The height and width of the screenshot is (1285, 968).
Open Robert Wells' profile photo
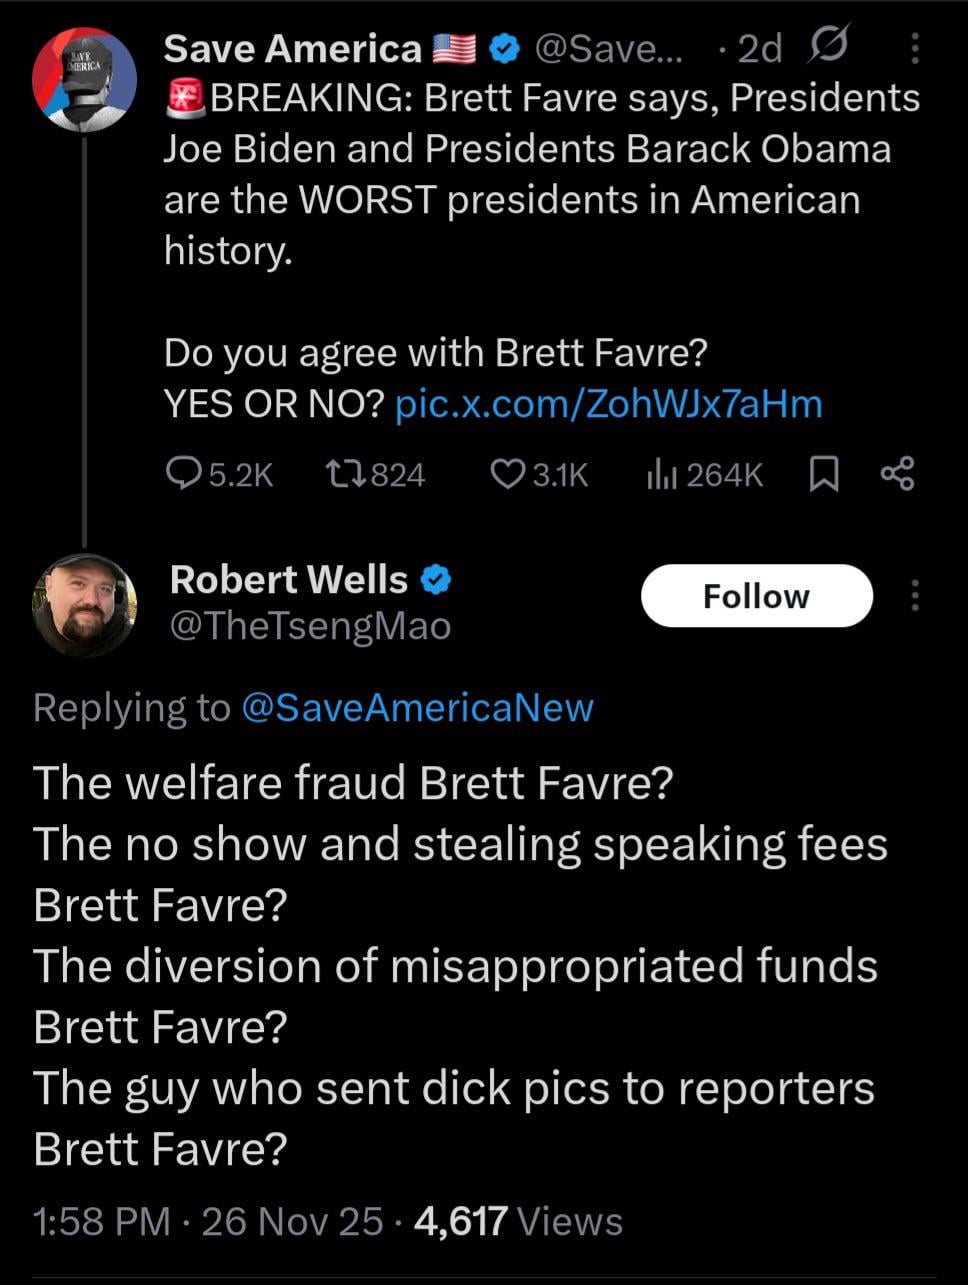(x=84, y=604)
